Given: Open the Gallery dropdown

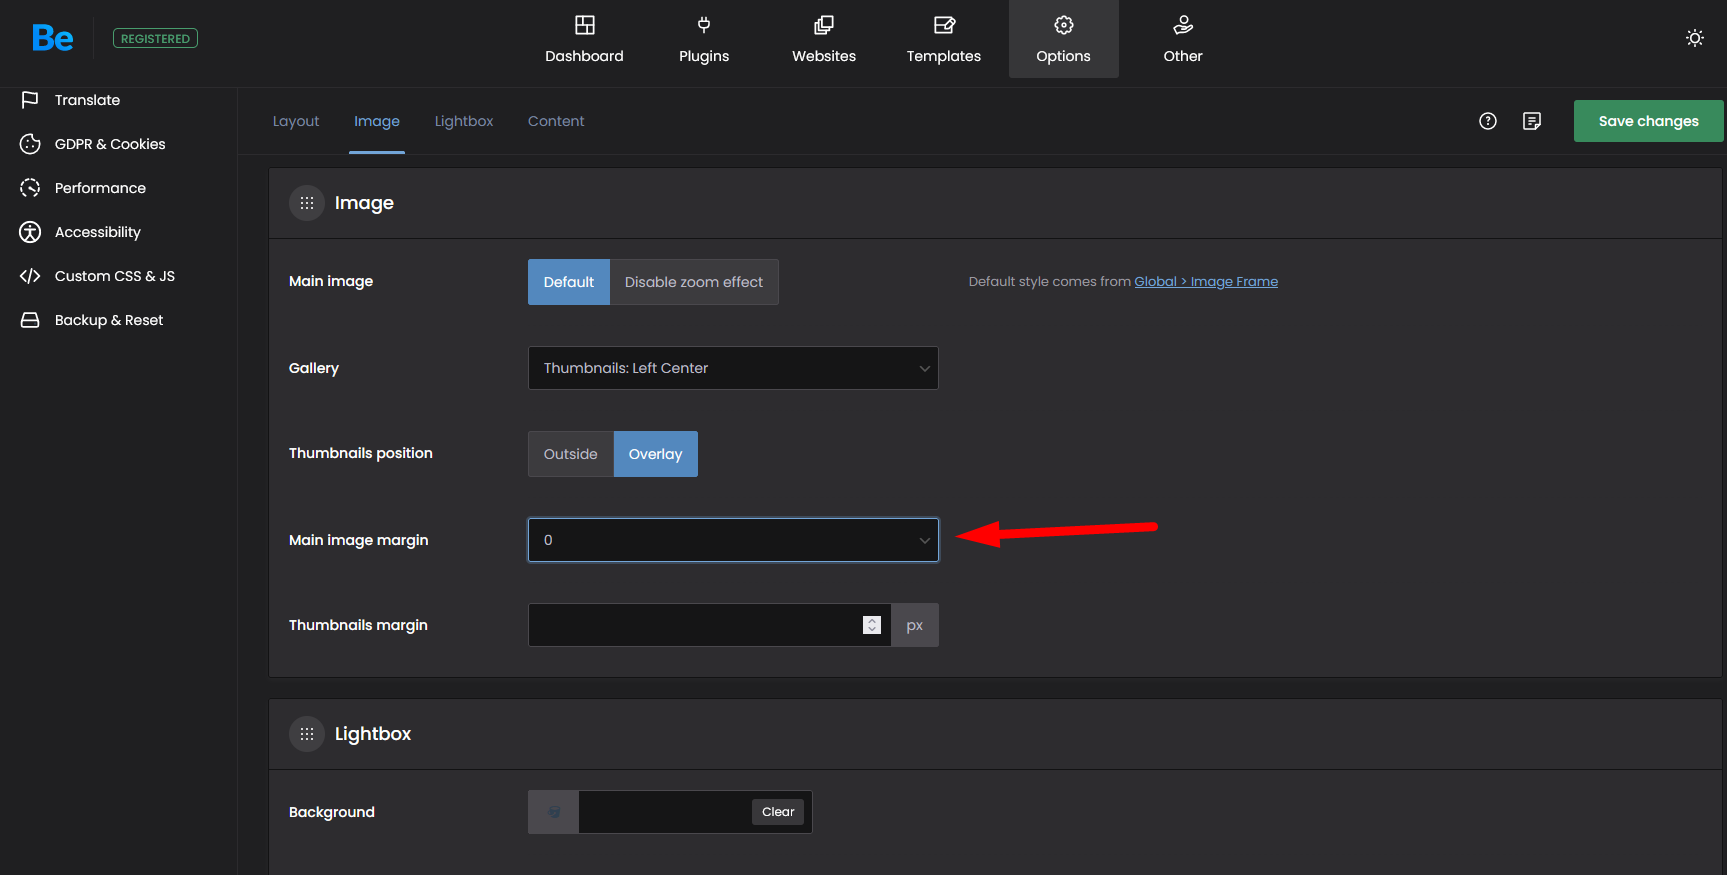Looking at the screenshot, I should pyautogui.click(x=733, y=368).
